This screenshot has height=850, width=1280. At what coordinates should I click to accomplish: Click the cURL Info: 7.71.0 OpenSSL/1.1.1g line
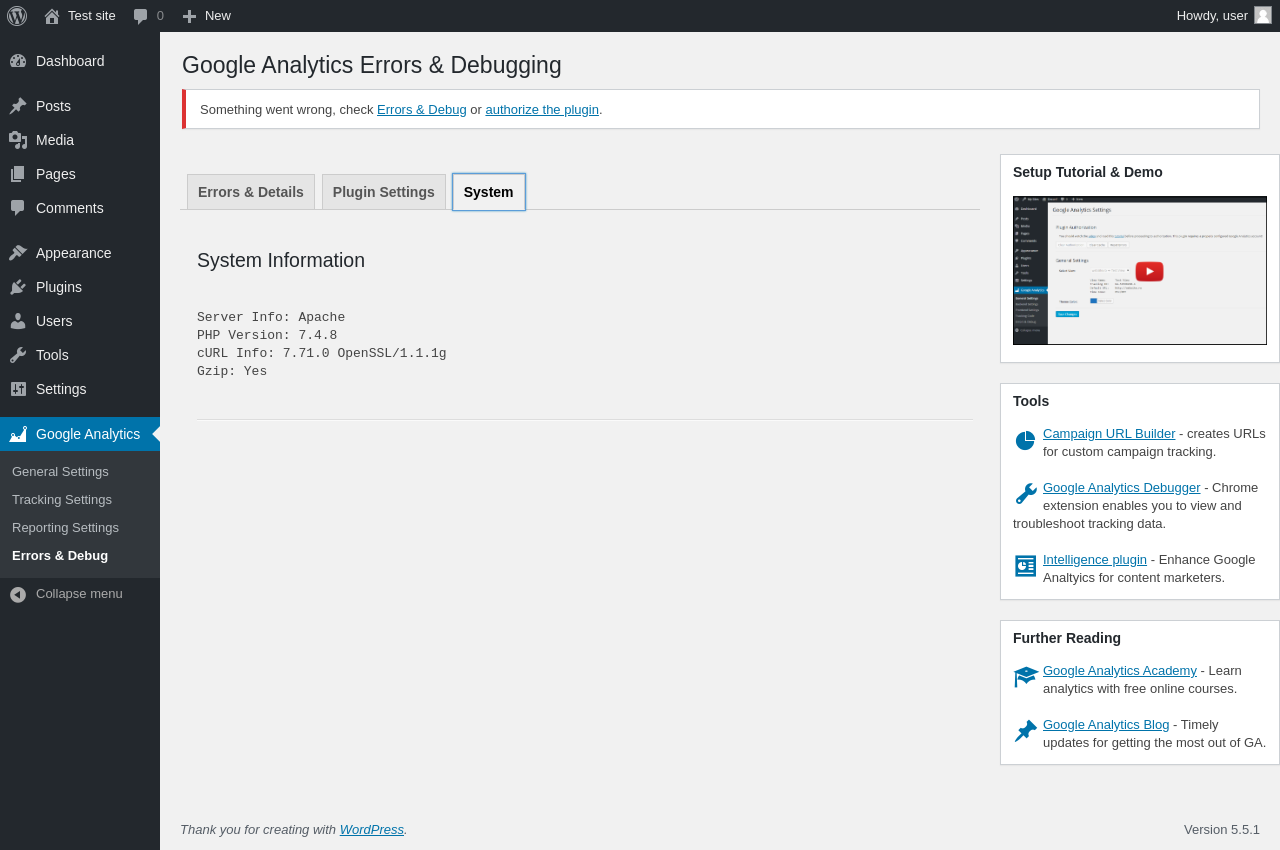click(322, 354)
